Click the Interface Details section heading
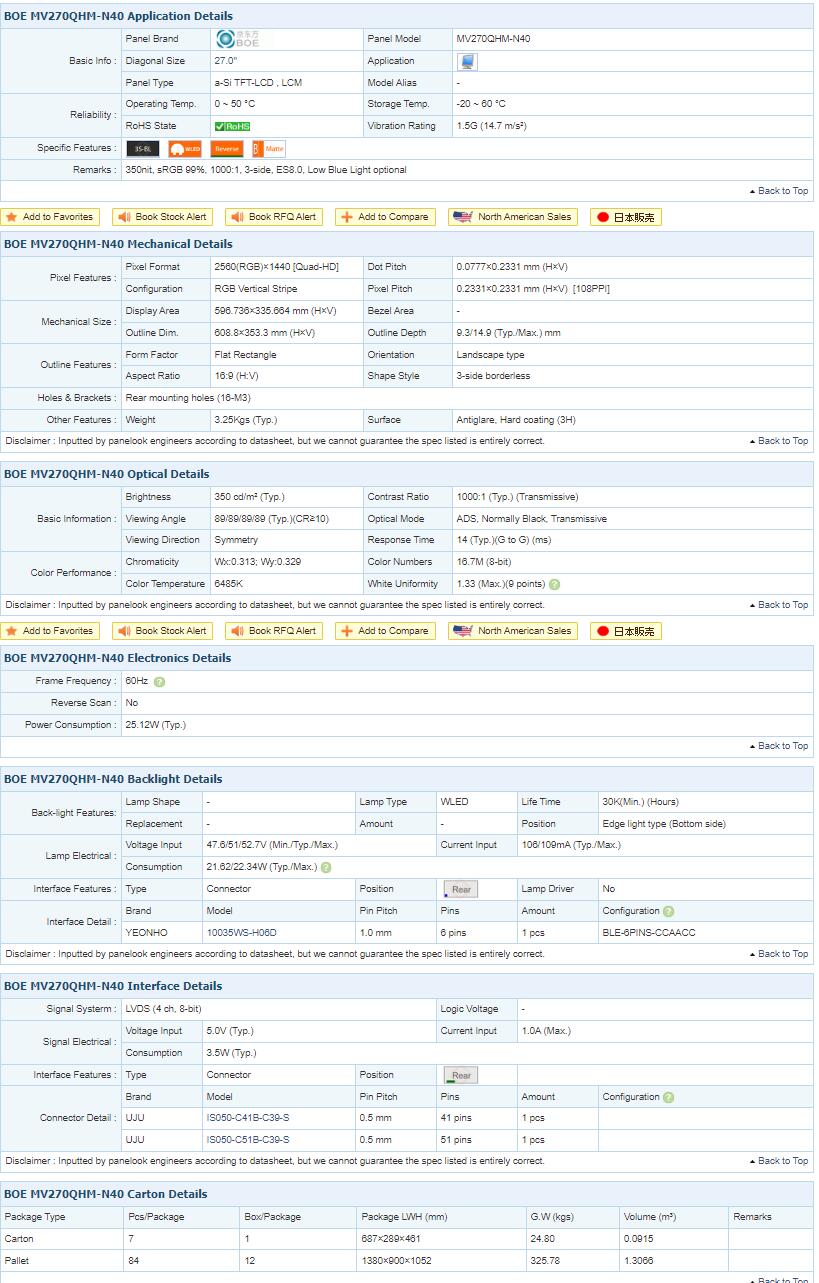The height and width of the screenshot is (1283, 819). pos(113,986)
